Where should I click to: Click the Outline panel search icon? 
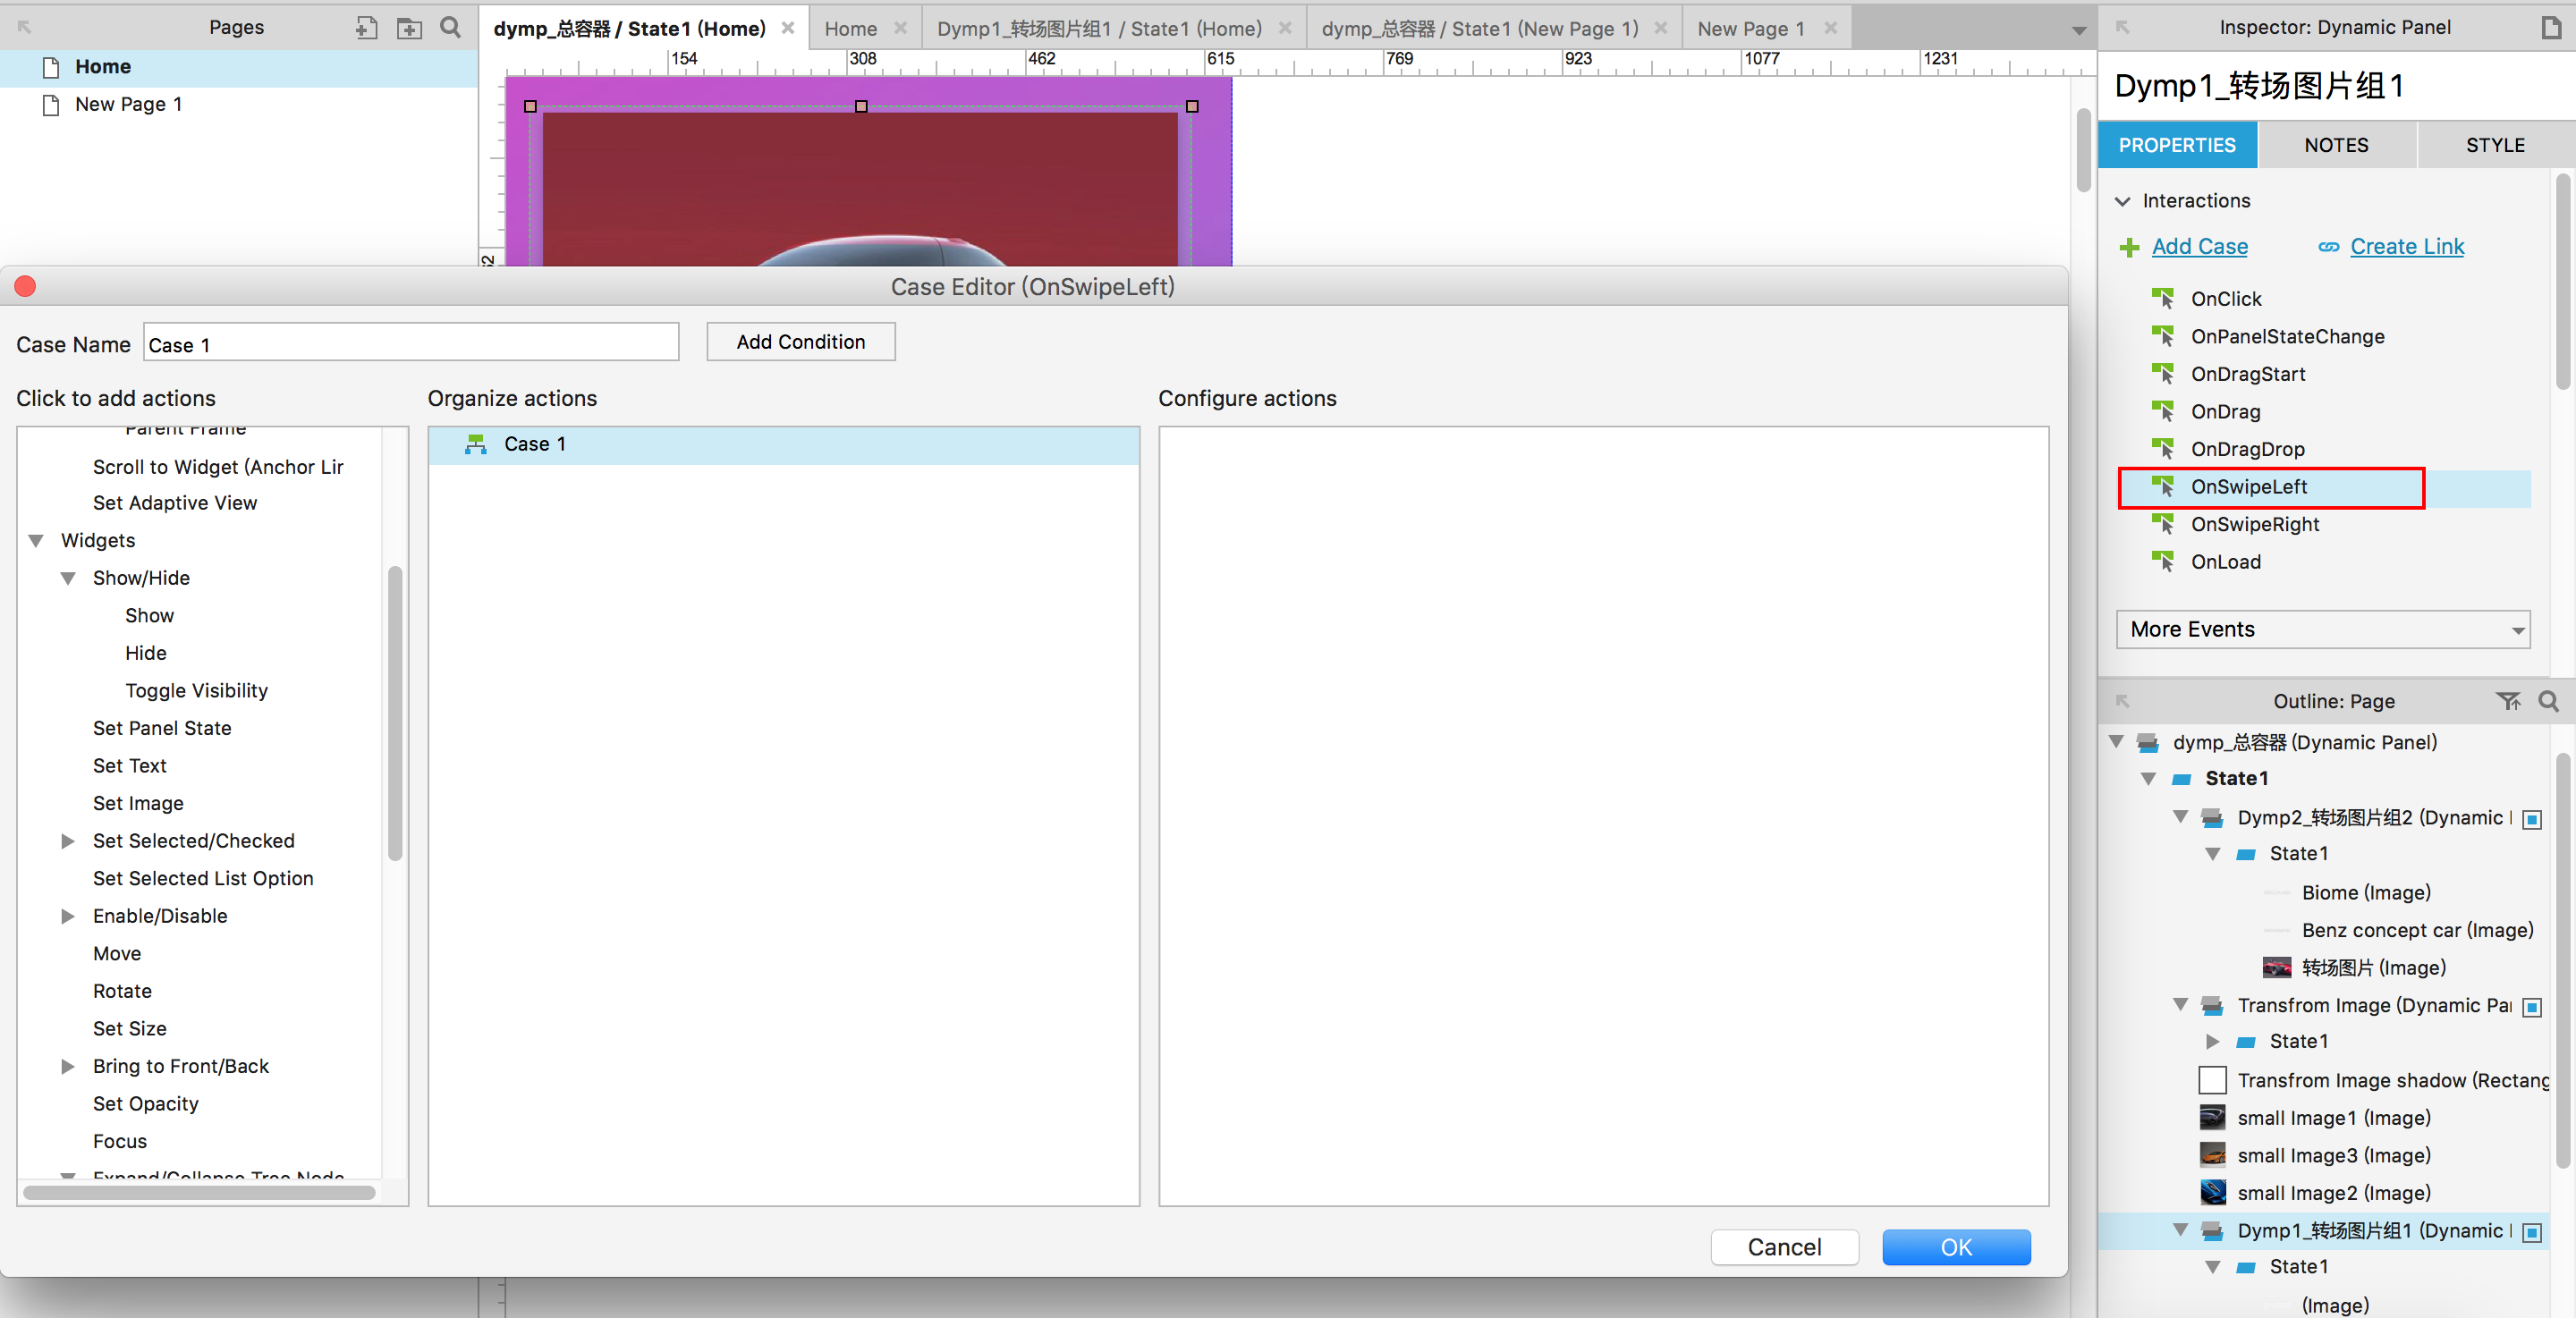[2548, 701]
